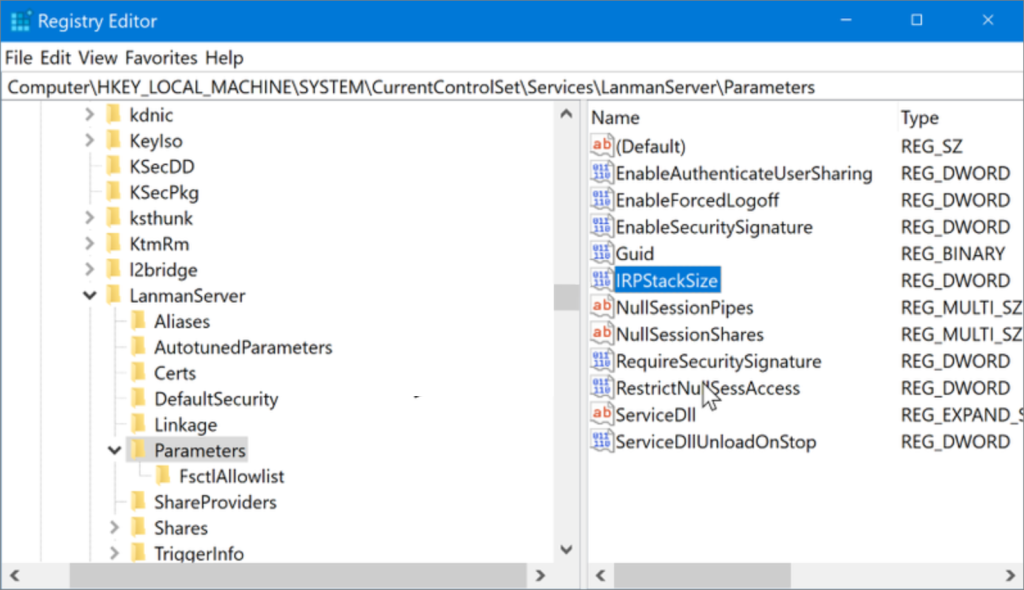The height and width of the screenshot is (590, 1024).
Task: Open the Edit menu
Action: tap(56, 57)
